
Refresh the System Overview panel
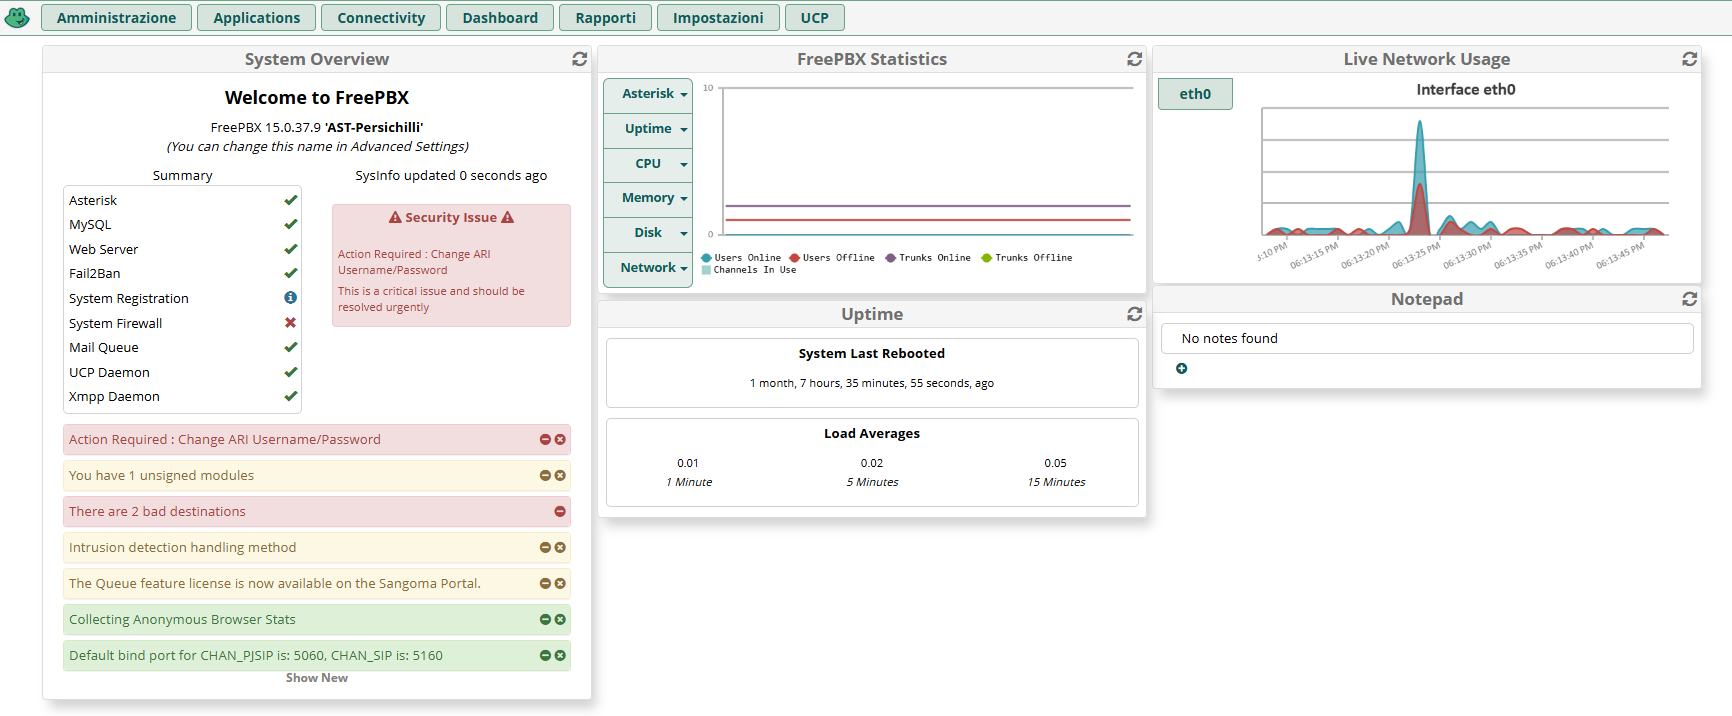tap(579, 59)
